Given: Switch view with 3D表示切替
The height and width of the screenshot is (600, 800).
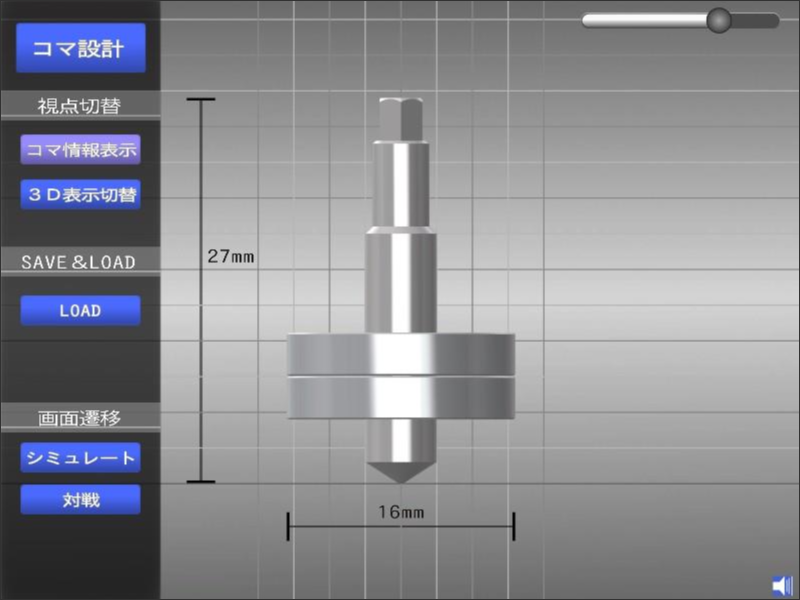Looking at the screenshot, I should coord(81,194).
